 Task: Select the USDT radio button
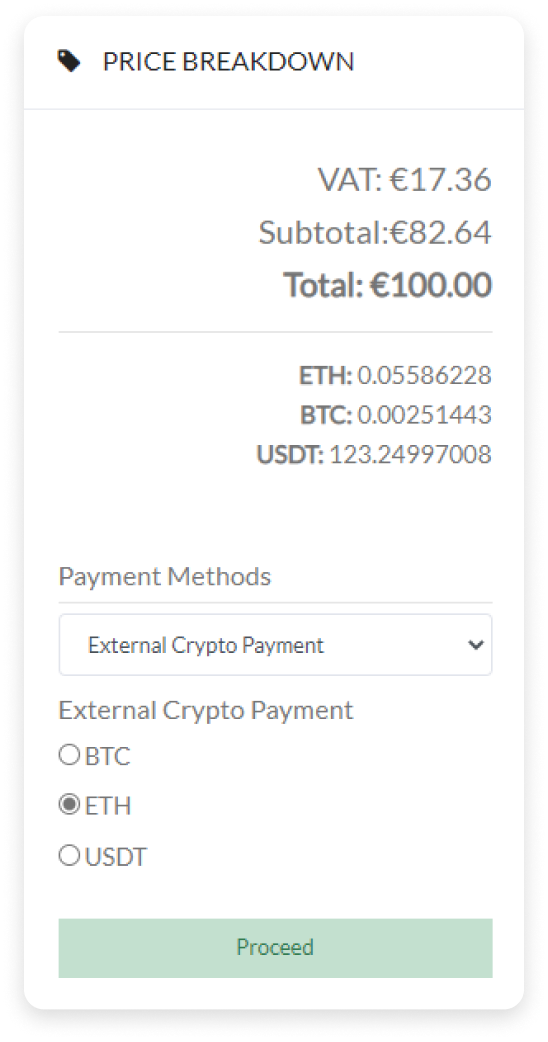69,856
